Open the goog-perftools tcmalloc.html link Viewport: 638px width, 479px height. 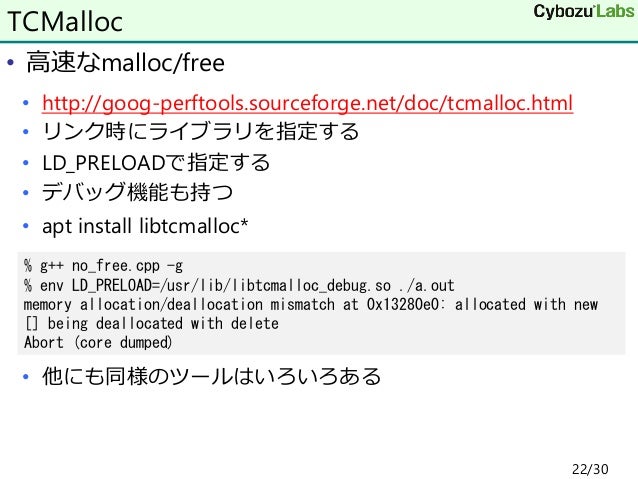[x=306, y=103]
